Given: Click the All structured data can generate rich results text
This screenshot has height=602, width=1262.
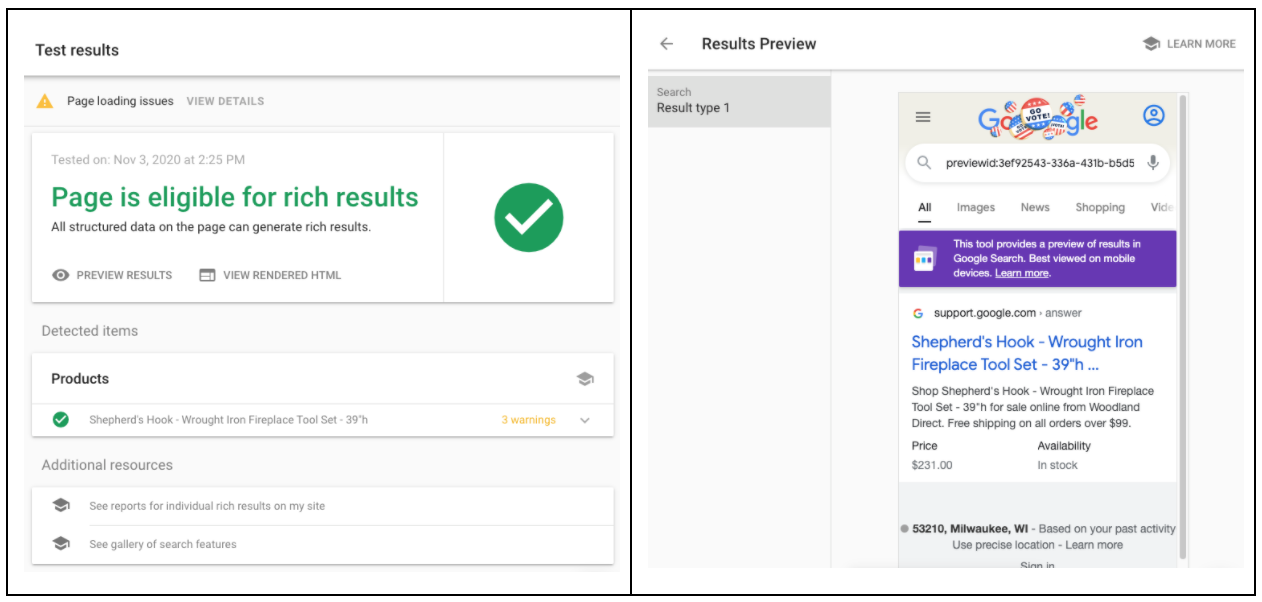Looking at the screenshot, I should (211, 227).
